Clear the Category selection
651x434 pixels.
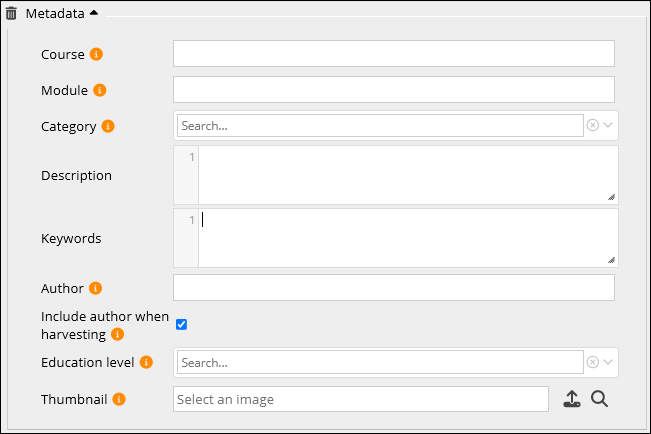[x=592, y=125]
